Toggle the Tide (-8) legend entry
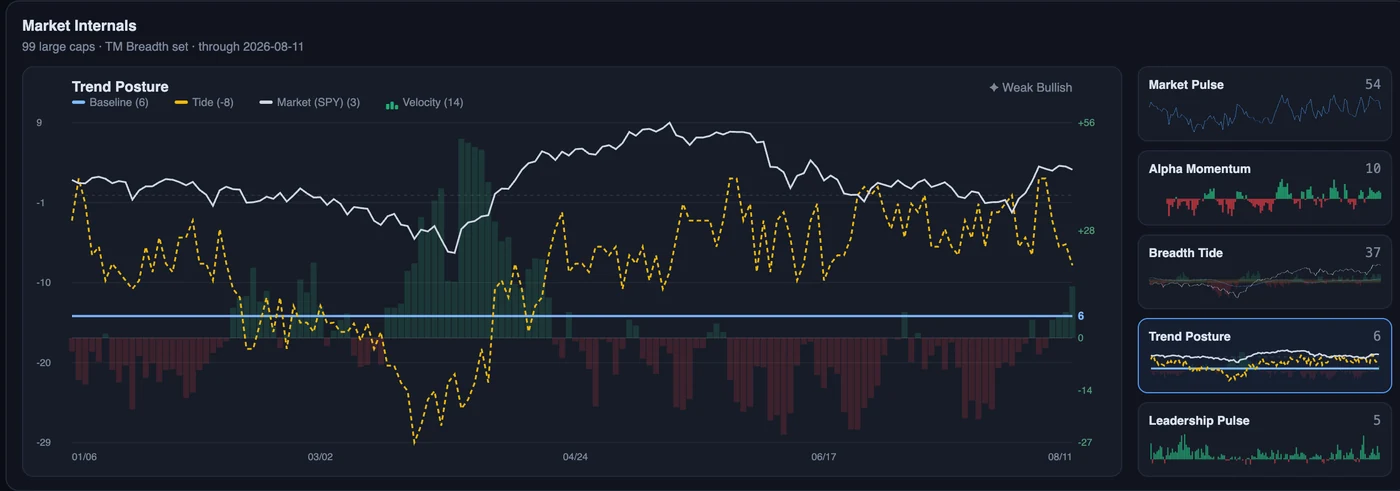Image resolution: width=1400 pixels, height=491 pixels. [x=204, y=103]
